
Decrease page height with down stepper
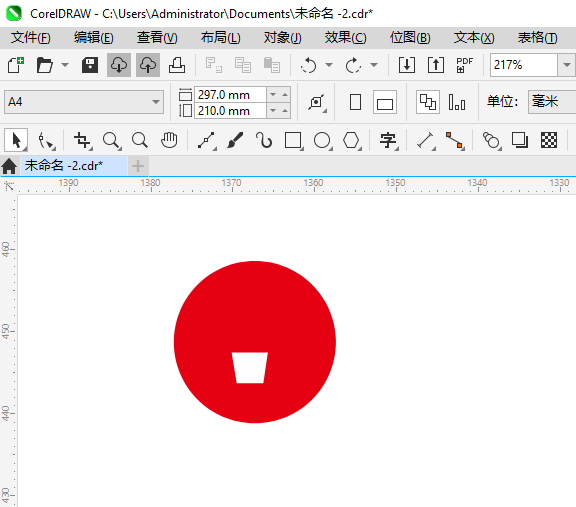pos(273,111)
